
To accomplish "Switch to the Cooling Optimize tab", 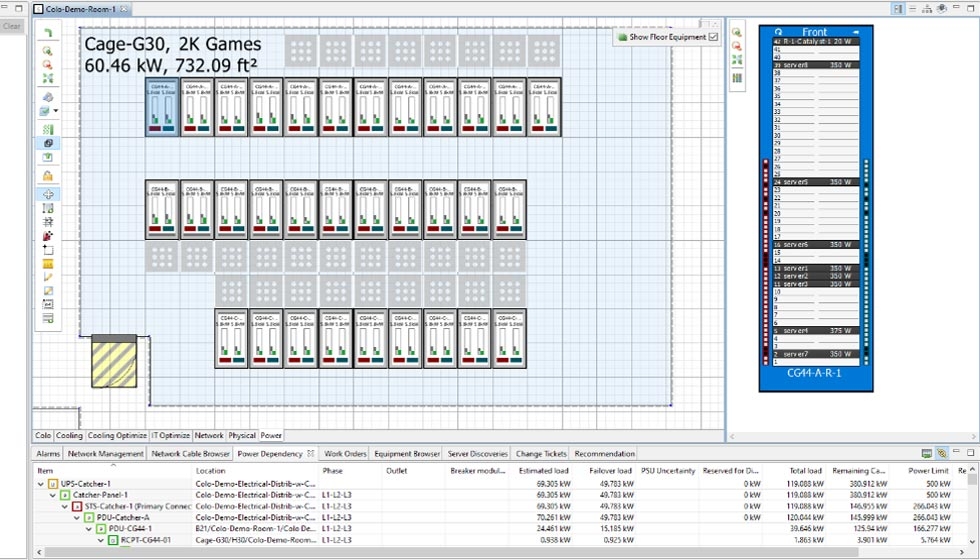I will coord(117,436).
